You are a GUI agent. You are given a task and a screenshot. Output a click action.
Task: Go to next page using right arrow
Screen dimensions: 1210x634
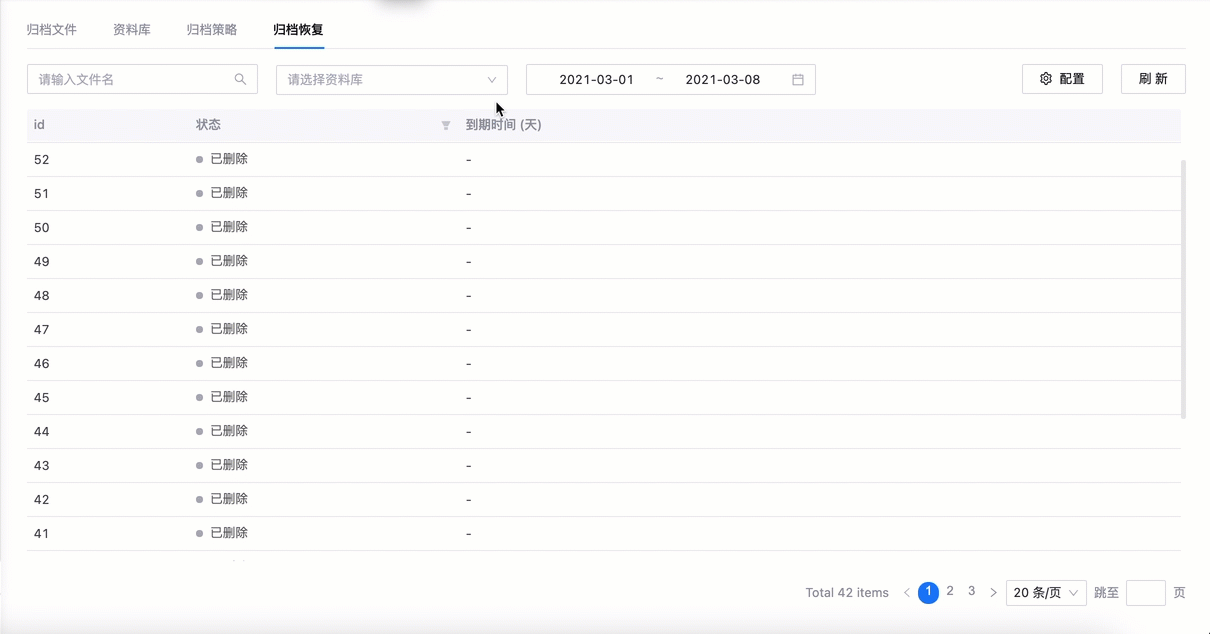pyautogui.click(x=993, y=593)
